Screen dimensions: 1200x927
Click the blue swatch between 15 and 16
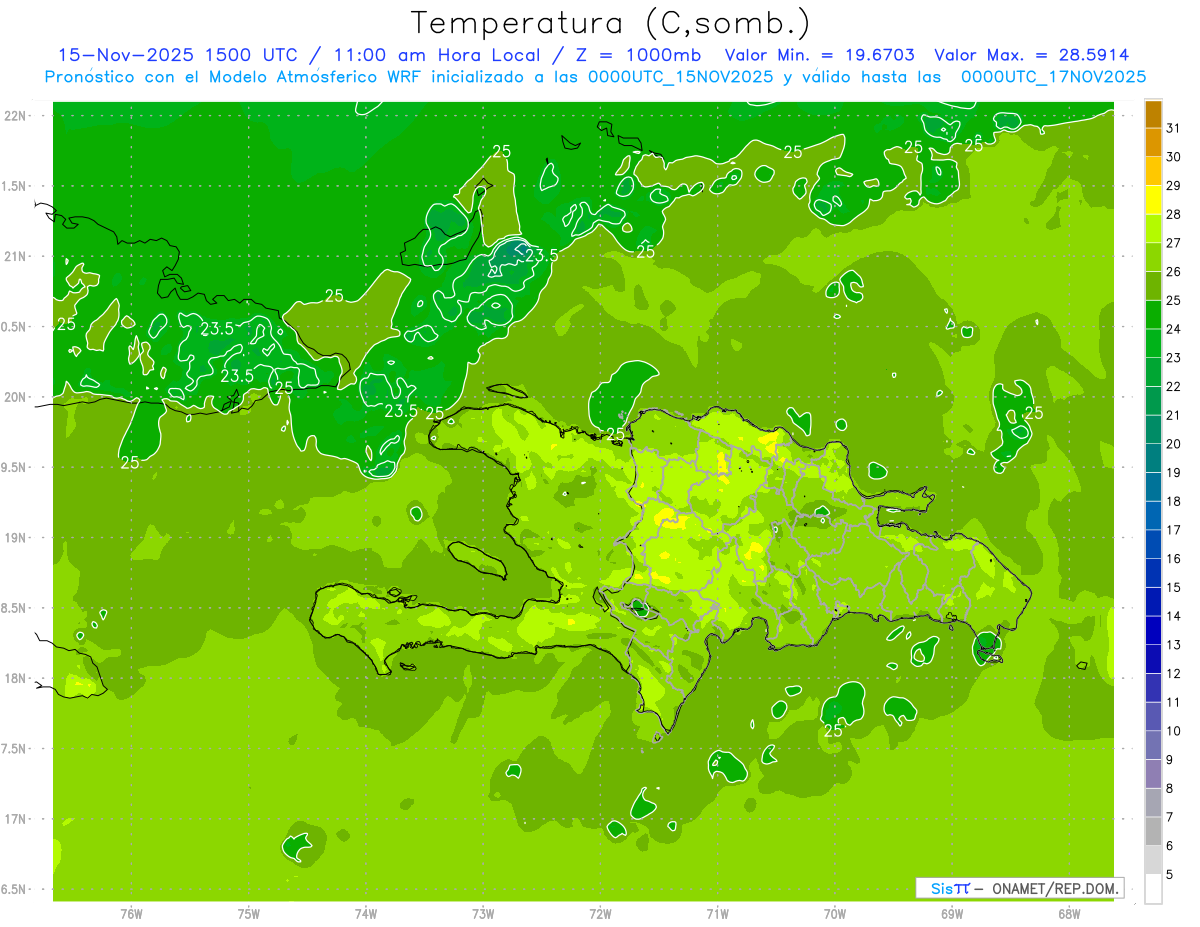tap(1153, 573)
